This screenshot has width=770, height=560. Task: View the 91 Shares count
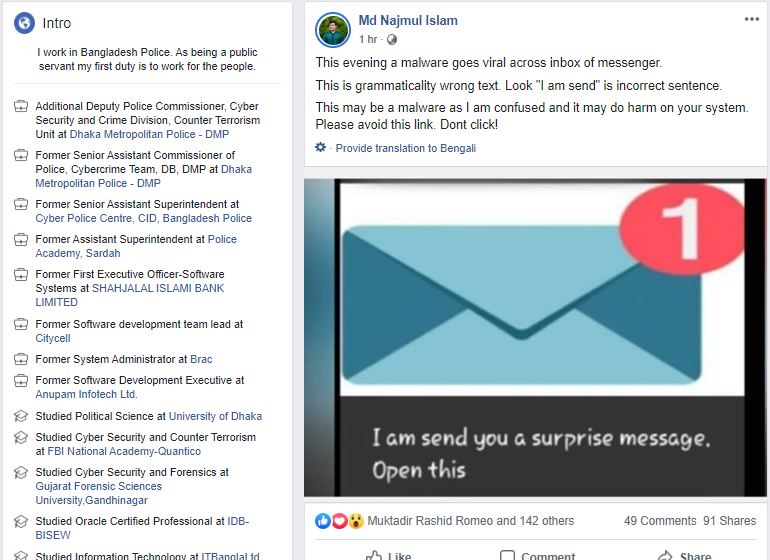729,521
